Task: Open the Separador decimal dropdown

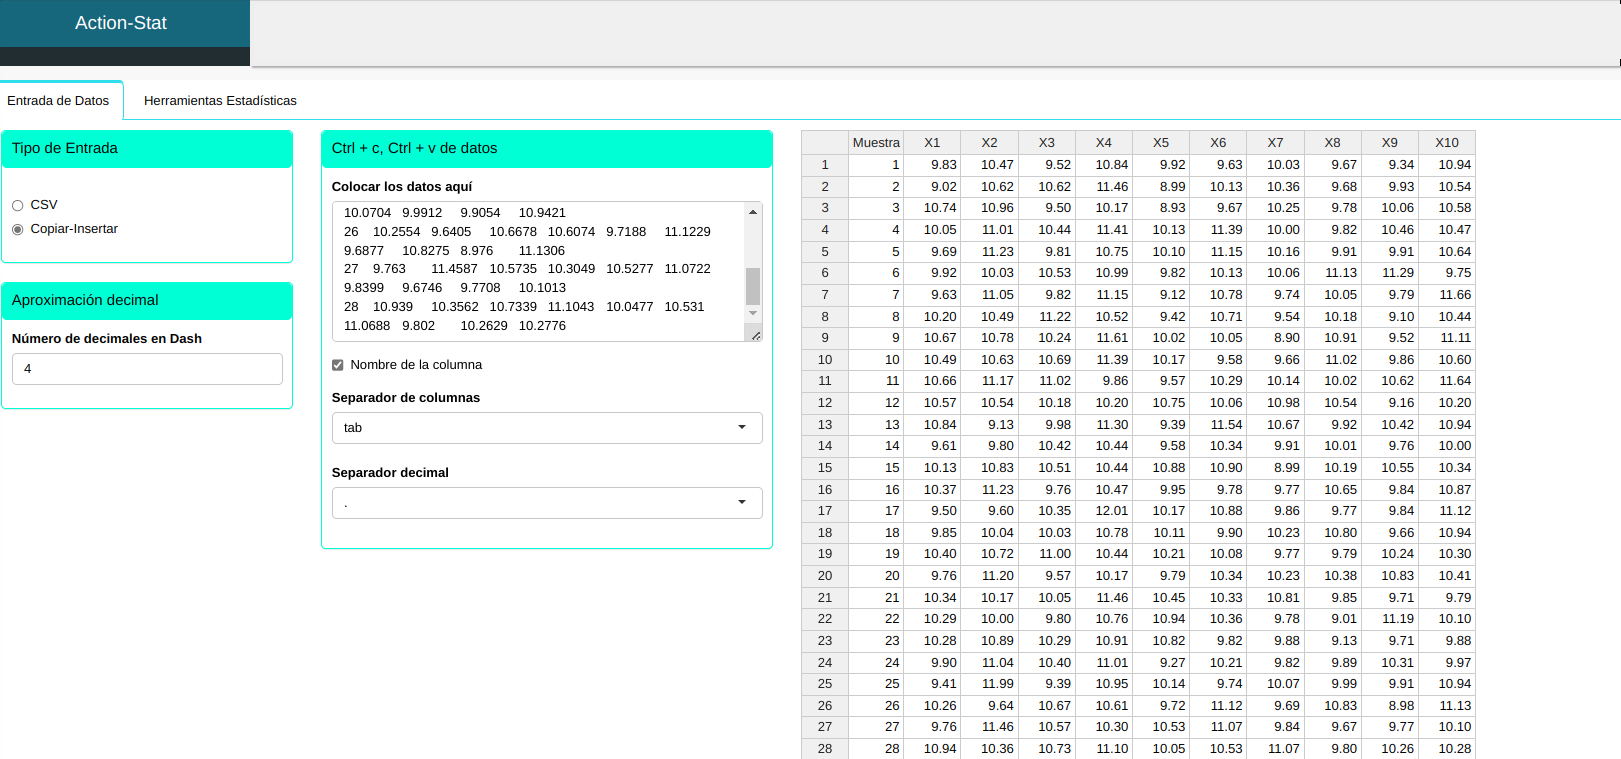Action: [x=546, y=503]
